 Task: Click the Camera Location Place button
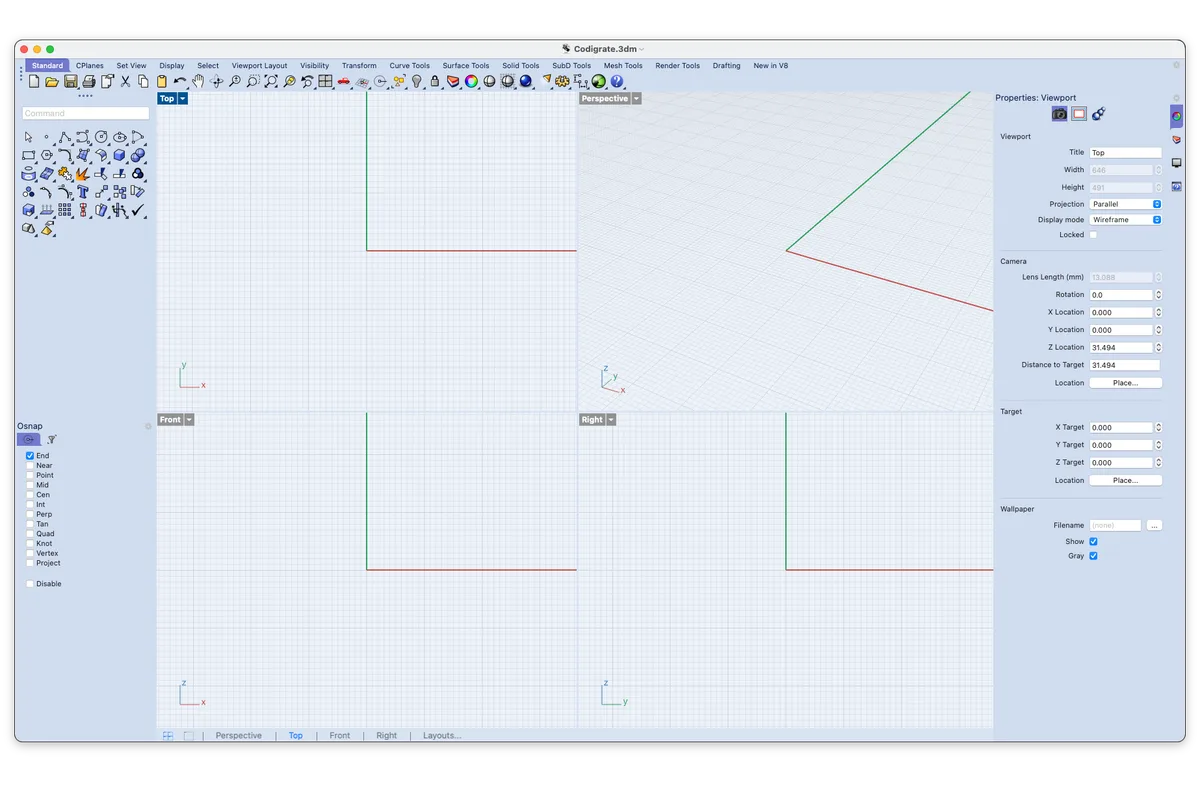coord(1125,383)
